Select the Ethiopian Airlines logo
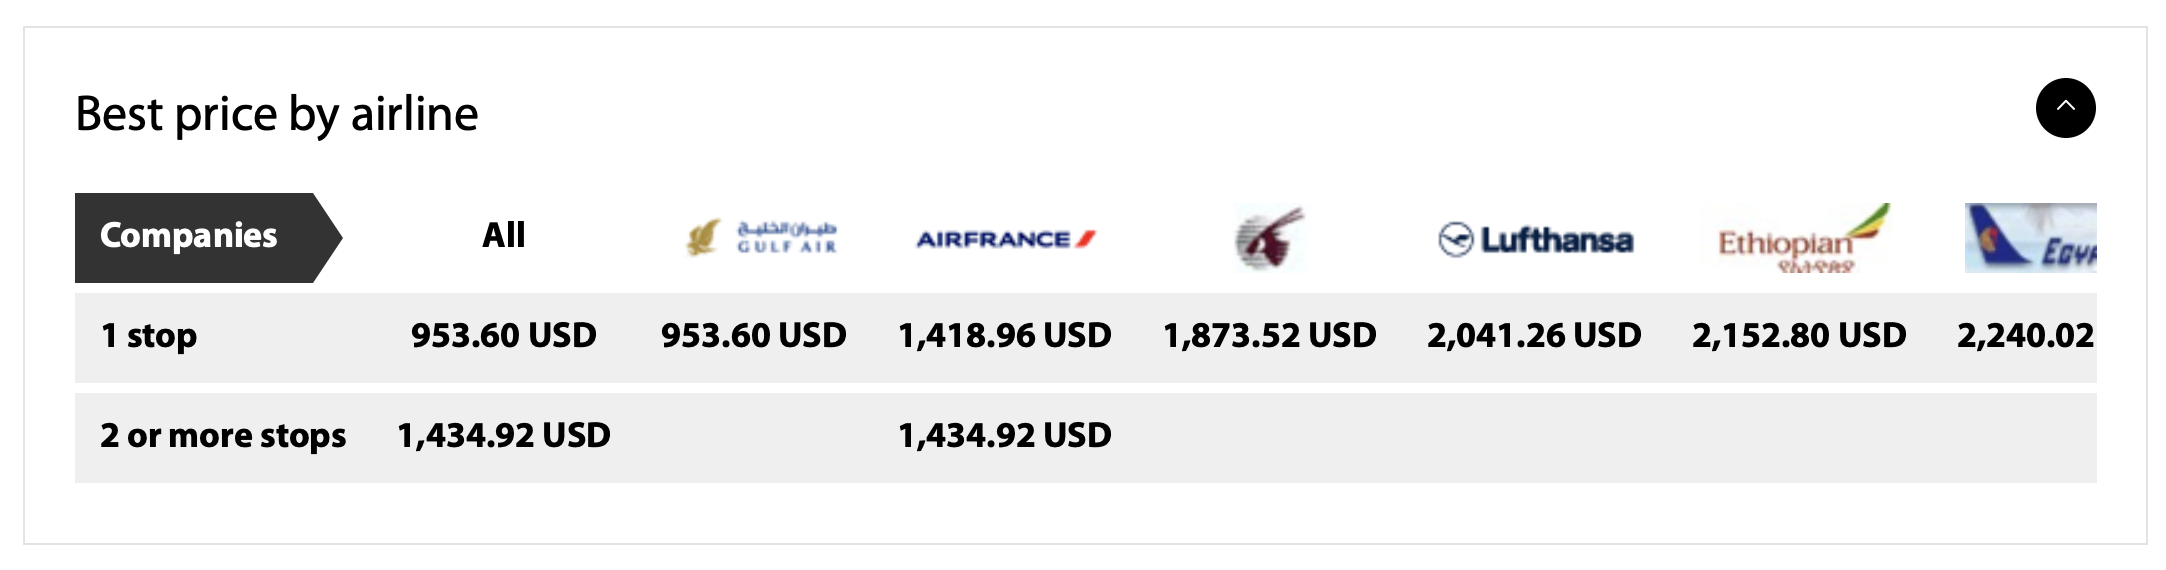2166x570 pixels. (x=1803, y=238)
